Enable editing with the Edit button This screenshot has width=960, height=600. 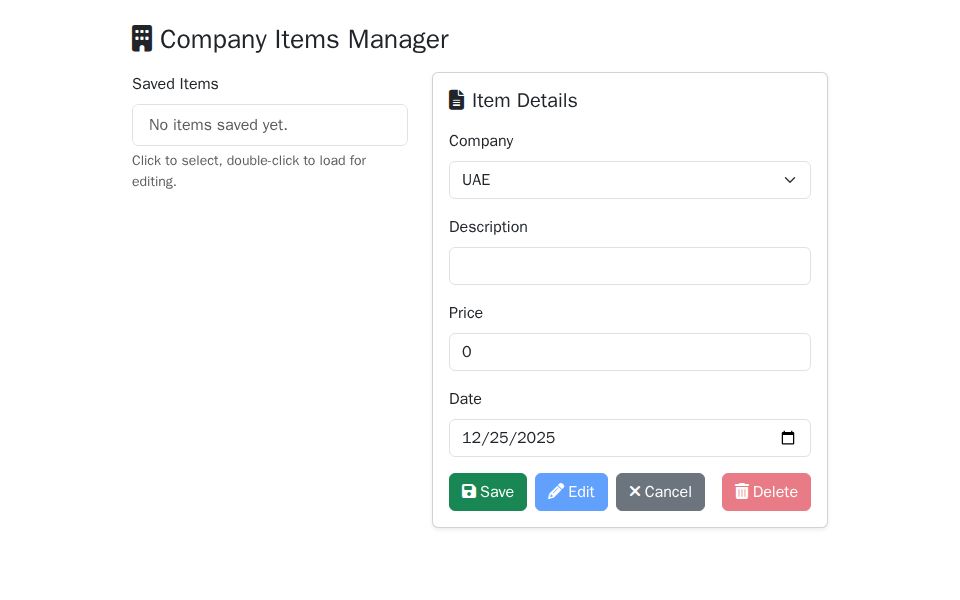point(571,491)
